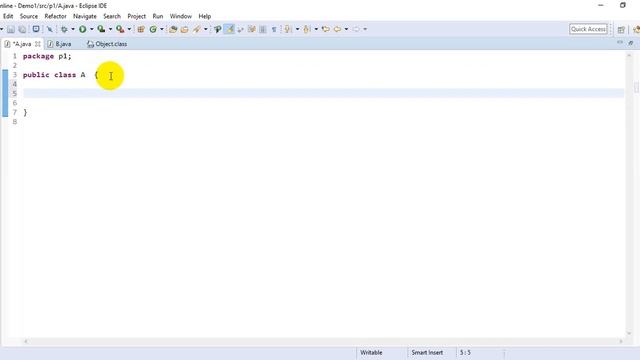Screen dimensions: 640x360
Task: Open the Refactor menu
Action: 56,16
